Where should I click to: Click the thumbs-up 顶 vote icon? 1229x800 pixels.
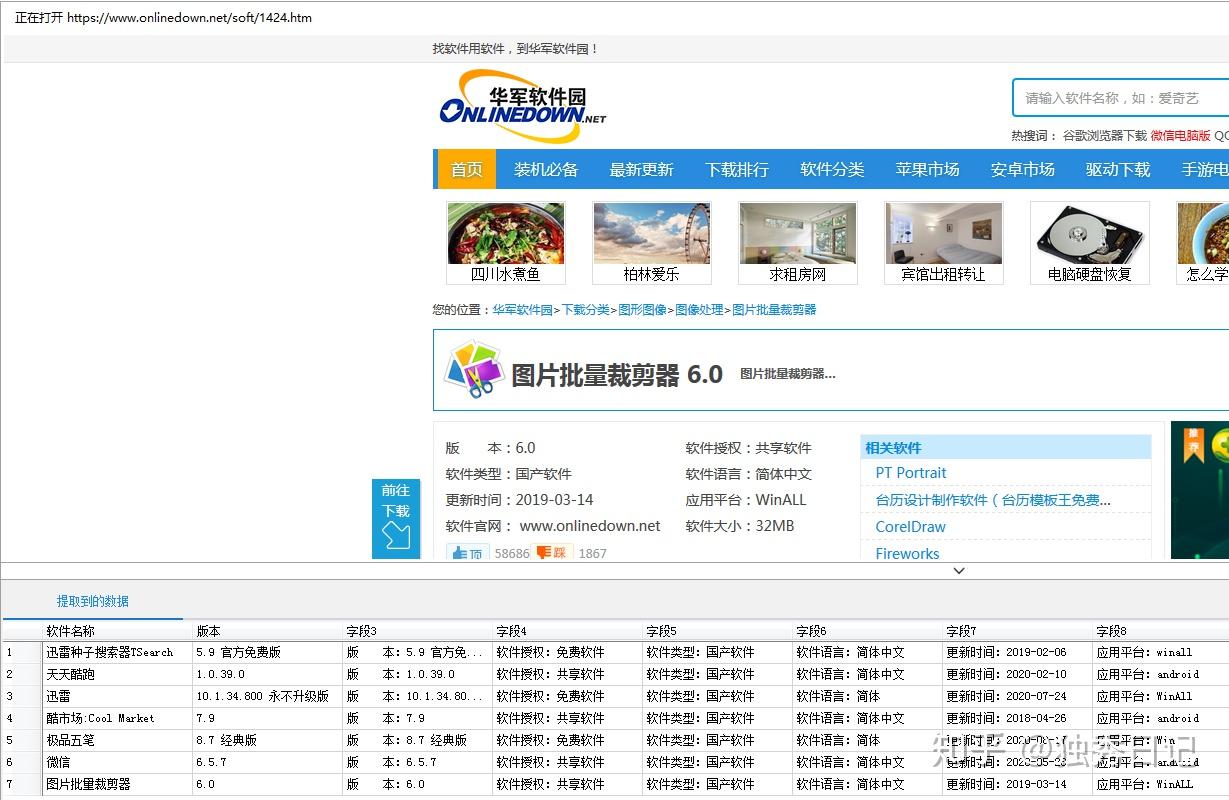pyautogui.click(x=467, y=553)
